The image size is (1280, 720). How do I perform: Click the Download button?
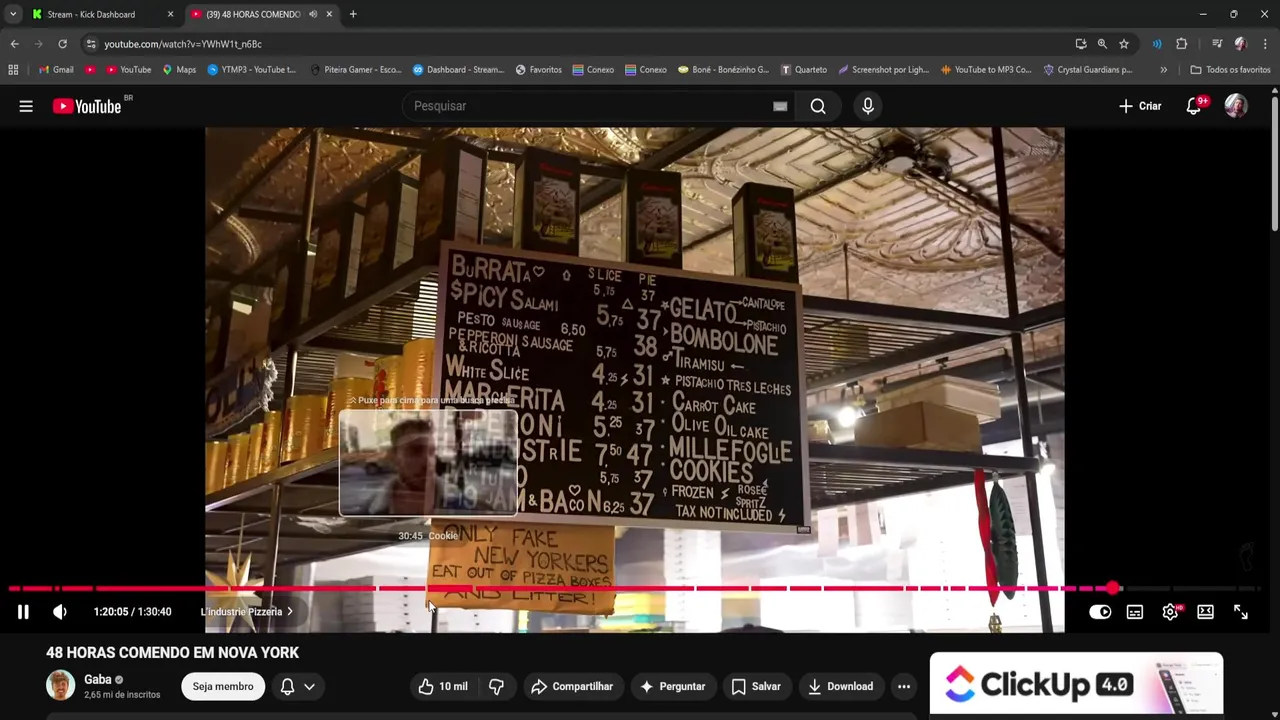[x=841, y=686]
